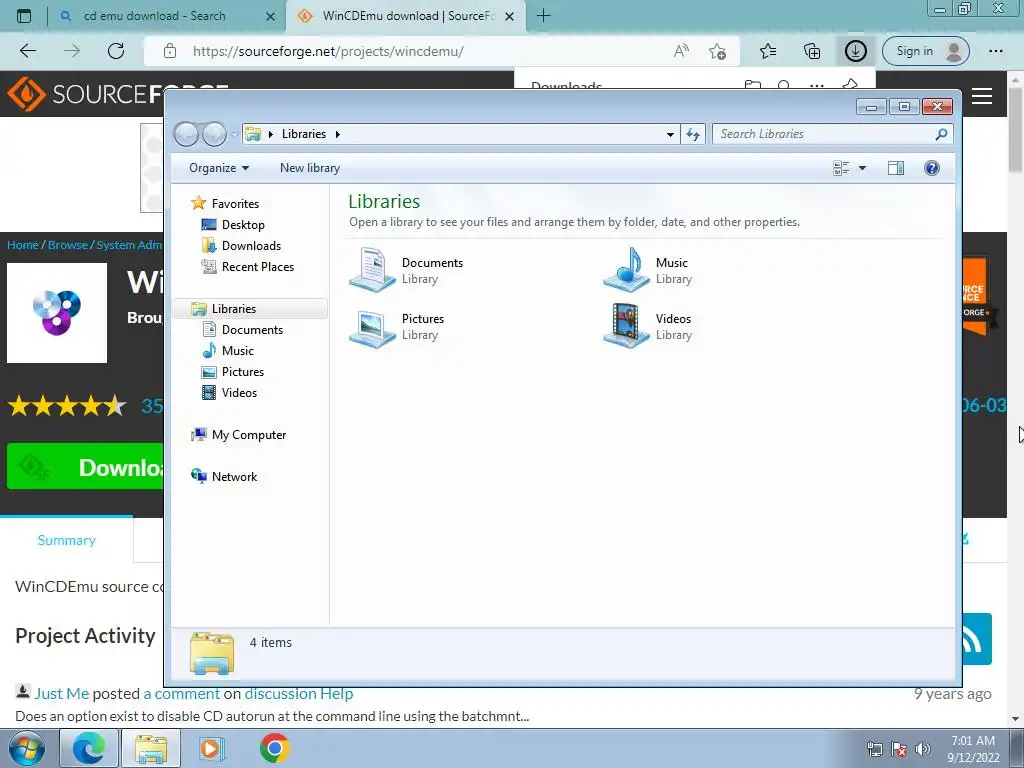This screenshot has height=768, width=1024.
Task: Open the SourceForge hamburger menu
Action: [982, 96]
